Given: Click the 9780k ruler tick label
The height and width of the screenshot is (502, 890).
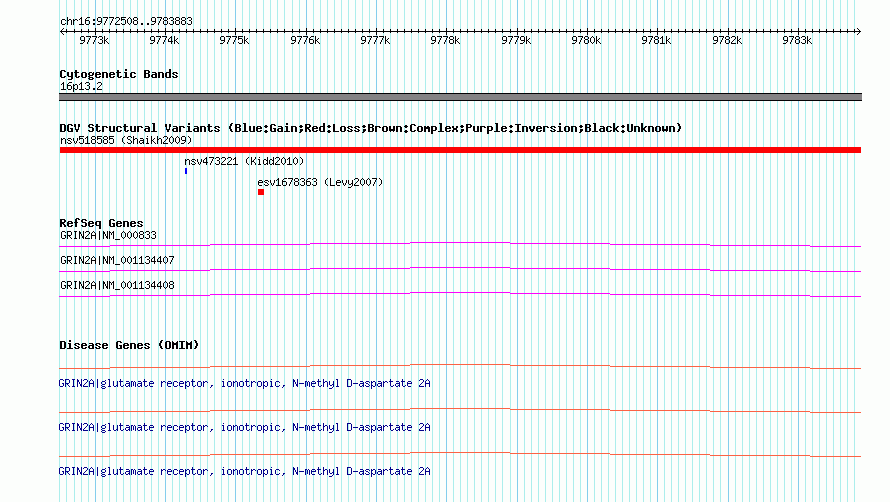Looking at the screenshot, I should (x=586, y=40).
